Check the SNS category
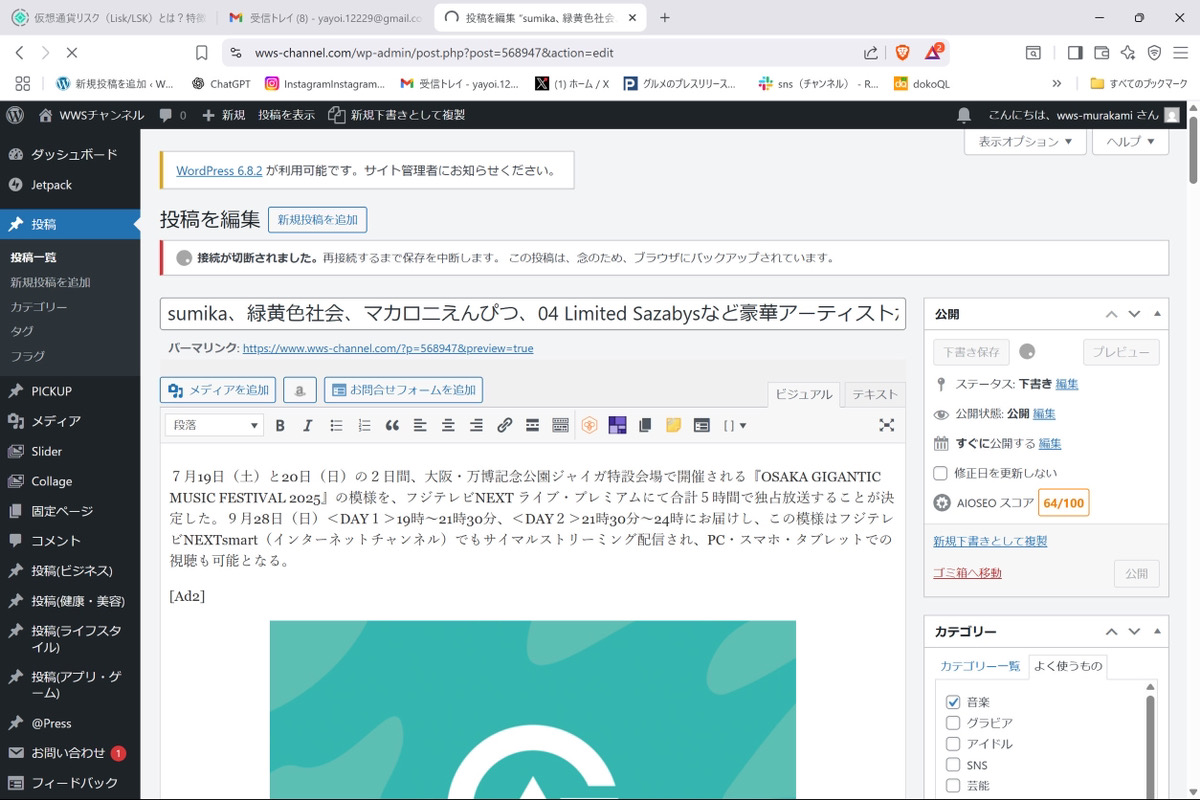 click(x=953, y=765)
